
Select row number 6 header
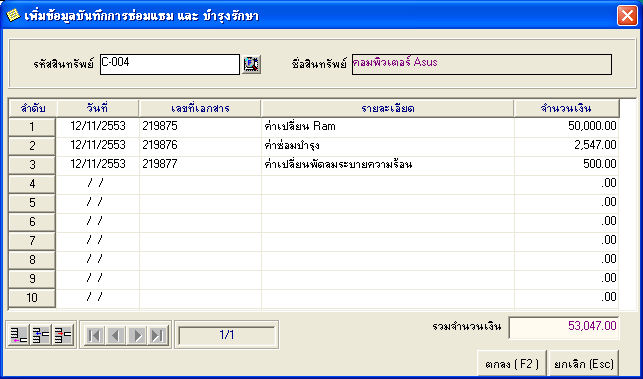coord(32,222)
